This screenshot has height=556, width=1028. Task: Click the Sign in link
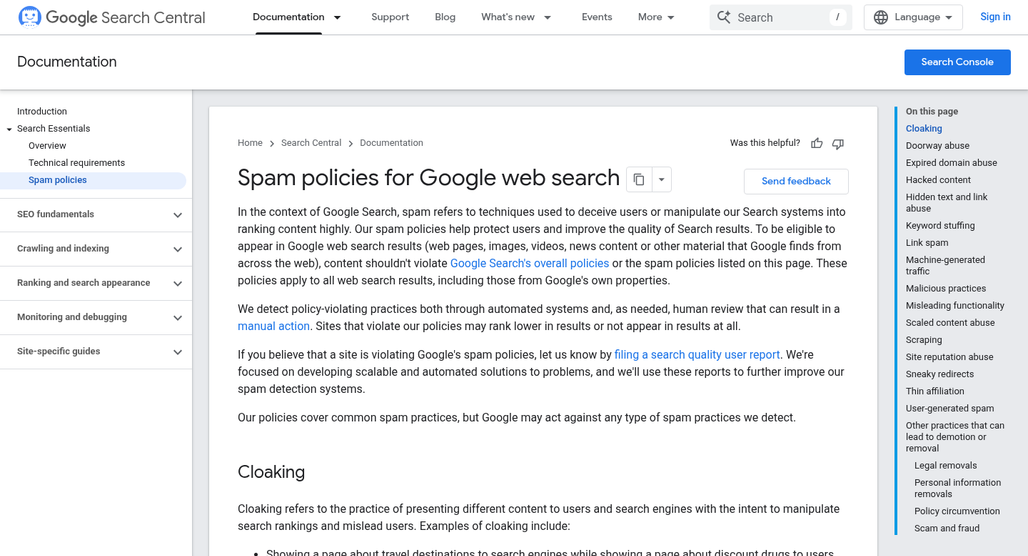pos(995,17)
